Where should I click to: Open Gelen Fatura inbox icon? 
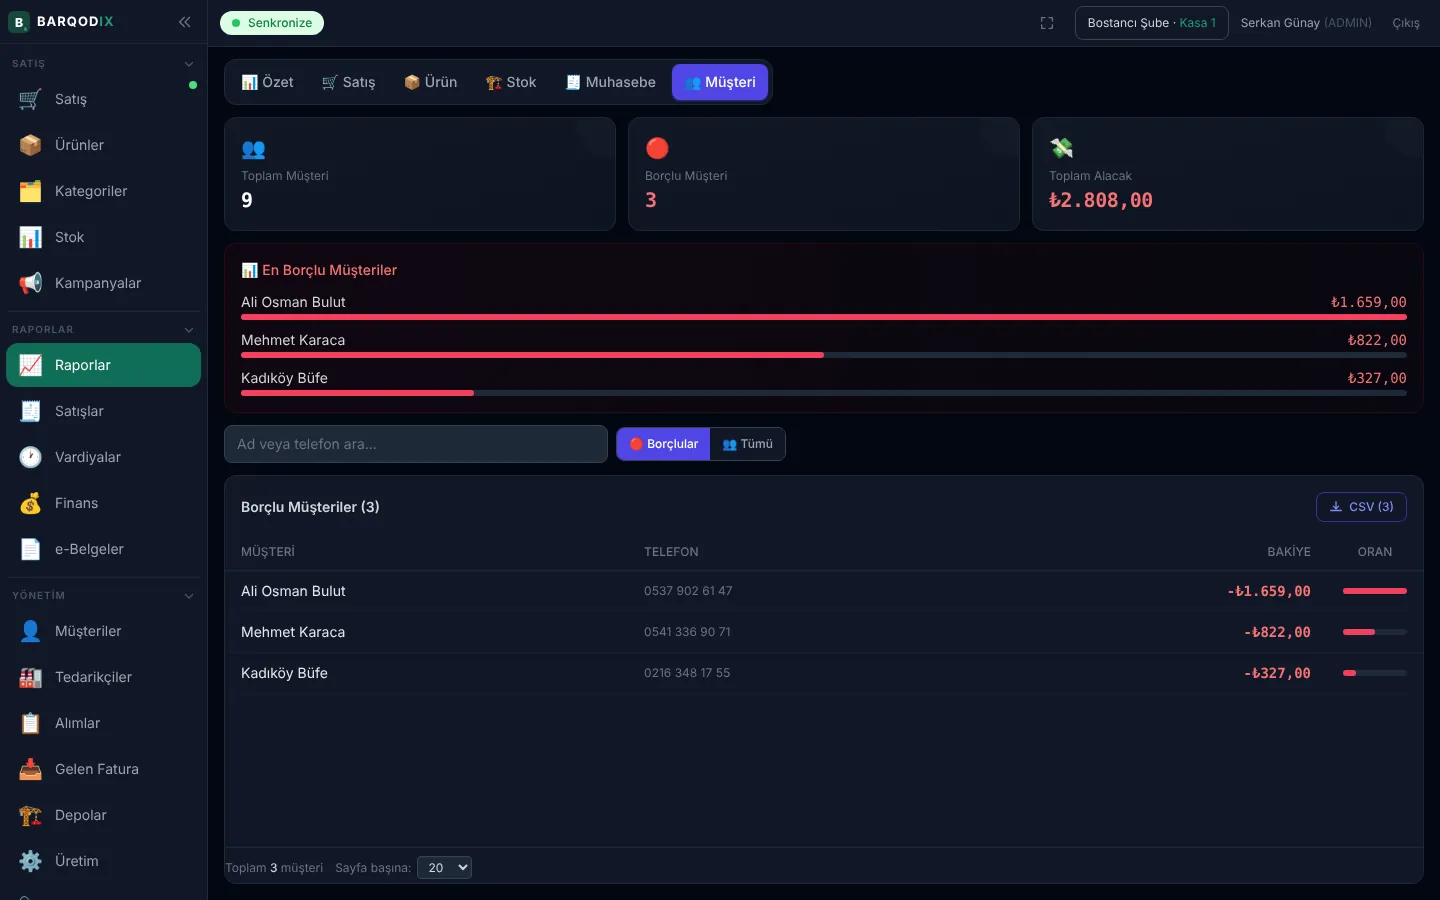[30, 769]
